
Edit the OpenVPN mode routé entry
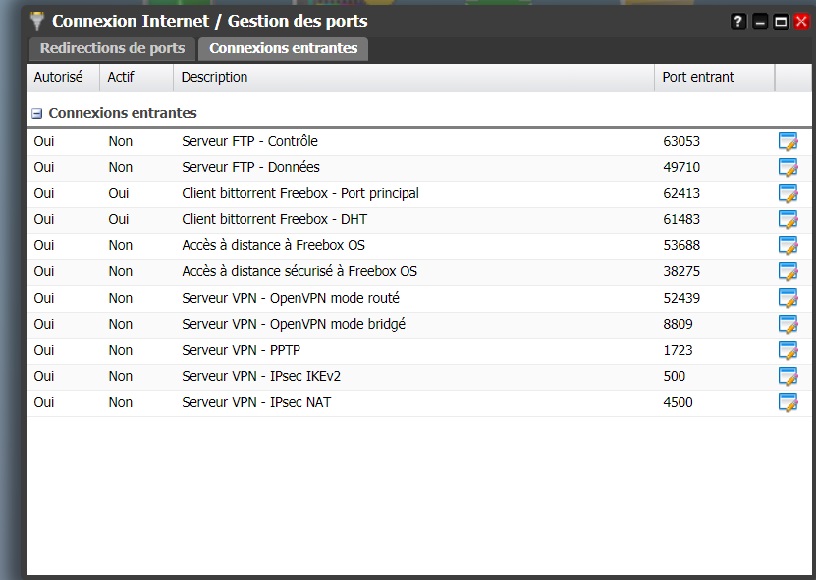pos(788,298)
